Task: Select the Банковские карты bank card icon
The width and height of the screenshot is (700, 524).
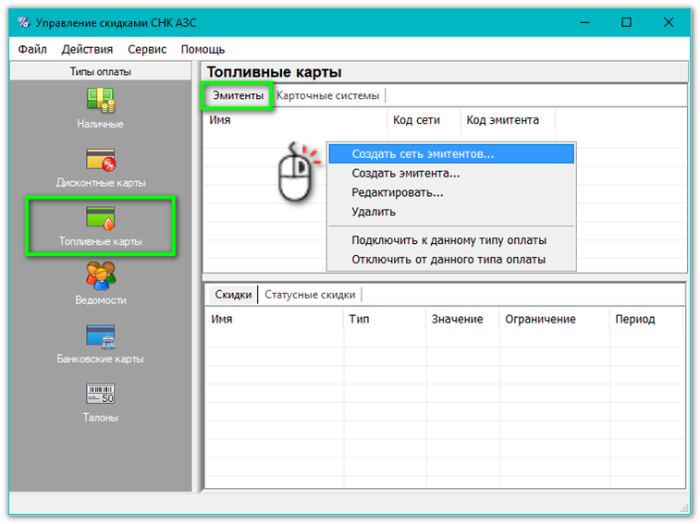Action: [x=100, y=336]
